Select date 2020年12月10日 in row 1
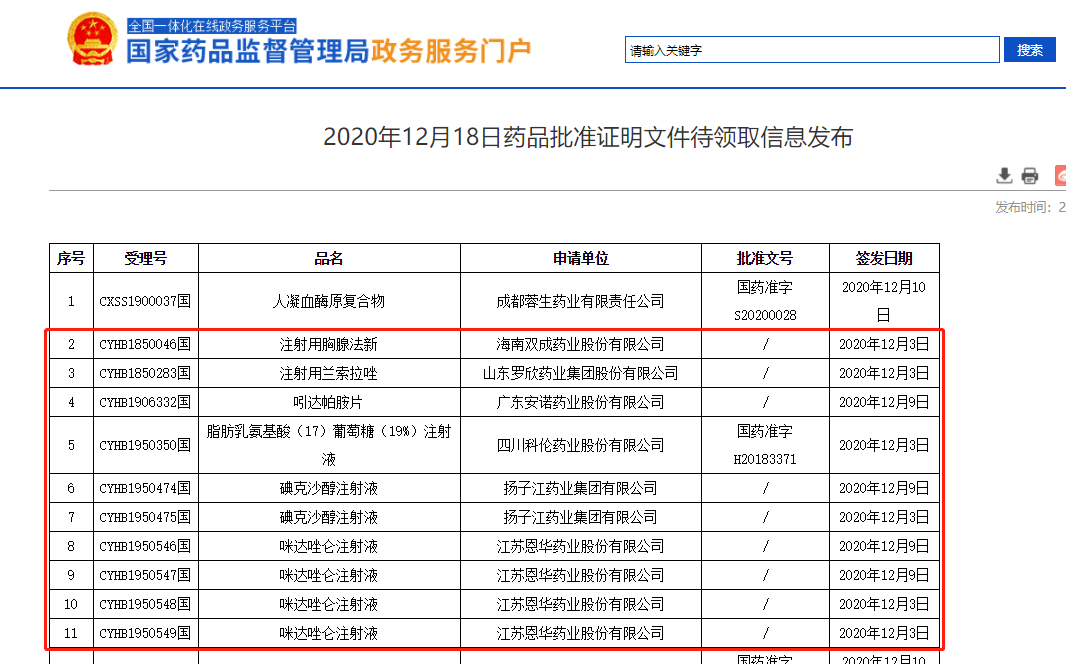This screenshot has width=1066, height=664. [x=884, y=301]
